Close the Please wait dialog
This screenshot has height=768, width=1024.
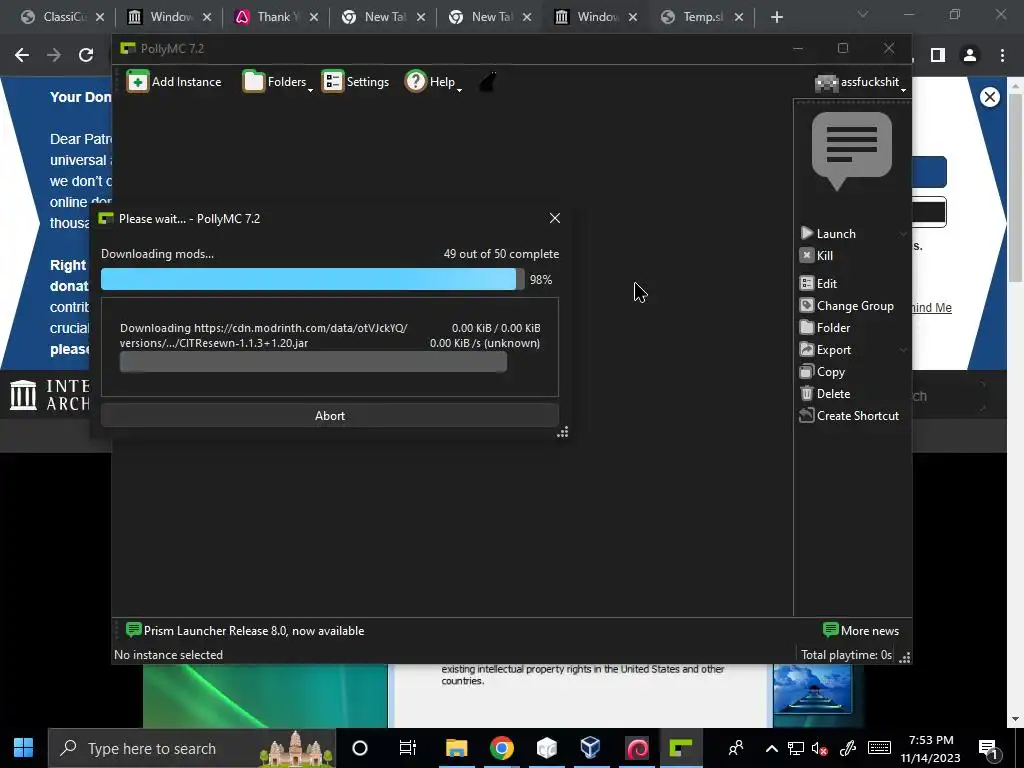coord(554,218)
